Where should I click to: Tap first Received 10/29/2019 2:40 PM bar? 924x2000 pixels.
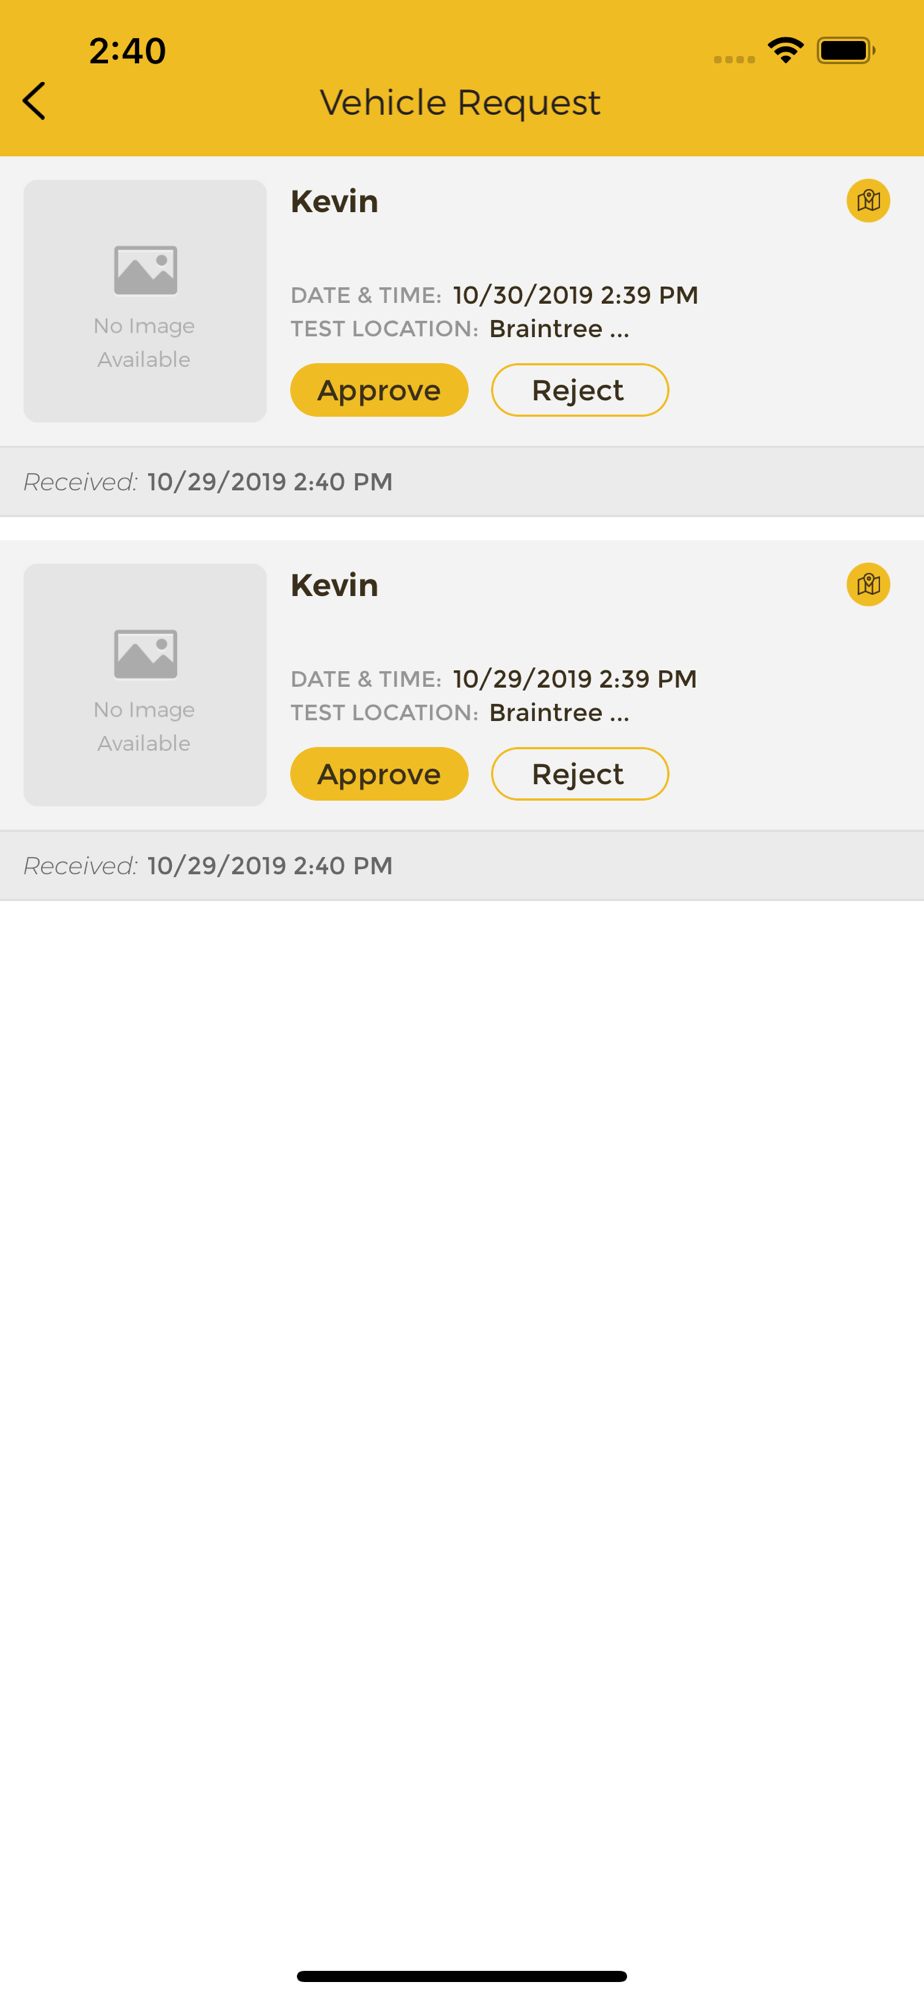pos(462,482)
